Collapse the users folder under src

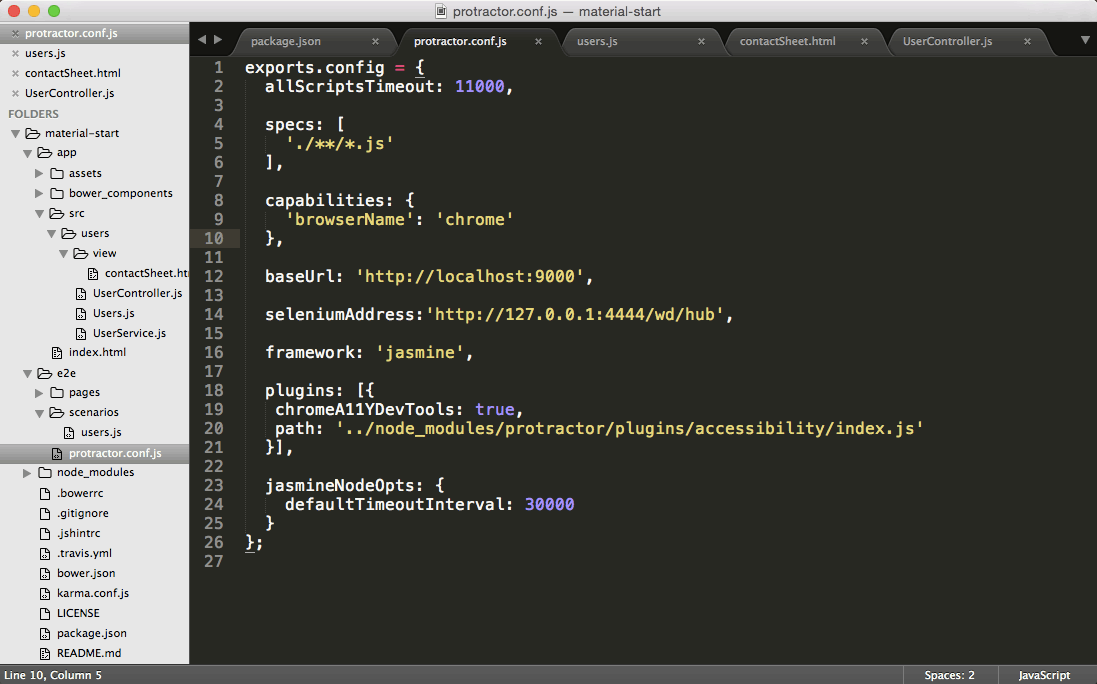coord(50,233)
